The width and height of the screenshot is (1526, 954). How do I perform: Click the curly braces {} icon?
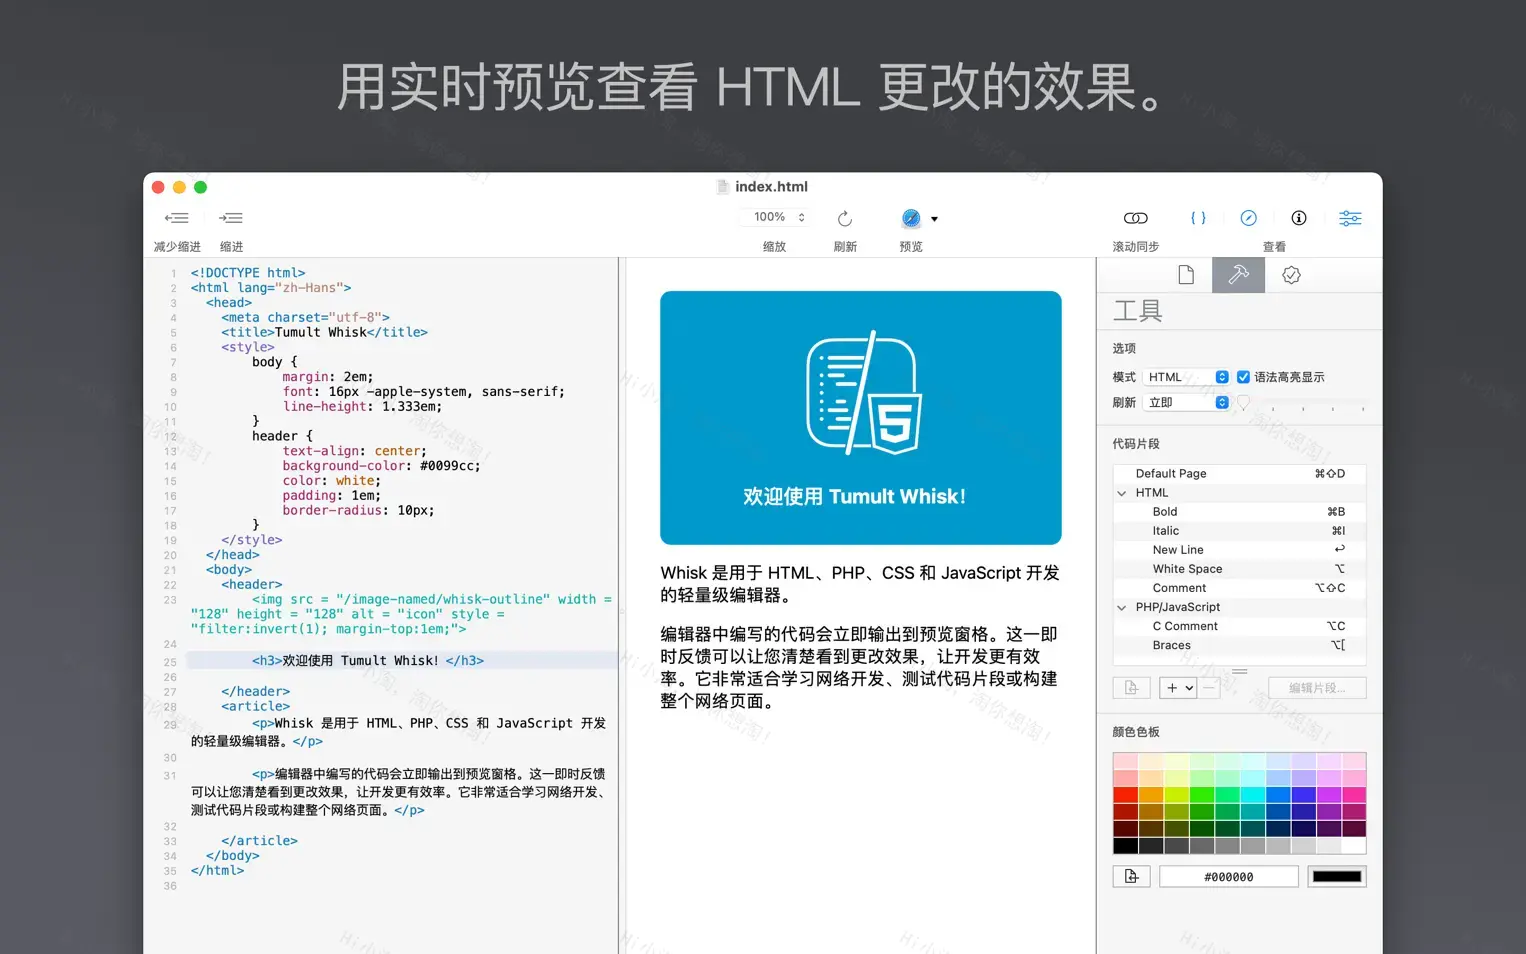tap(1199, 217)
